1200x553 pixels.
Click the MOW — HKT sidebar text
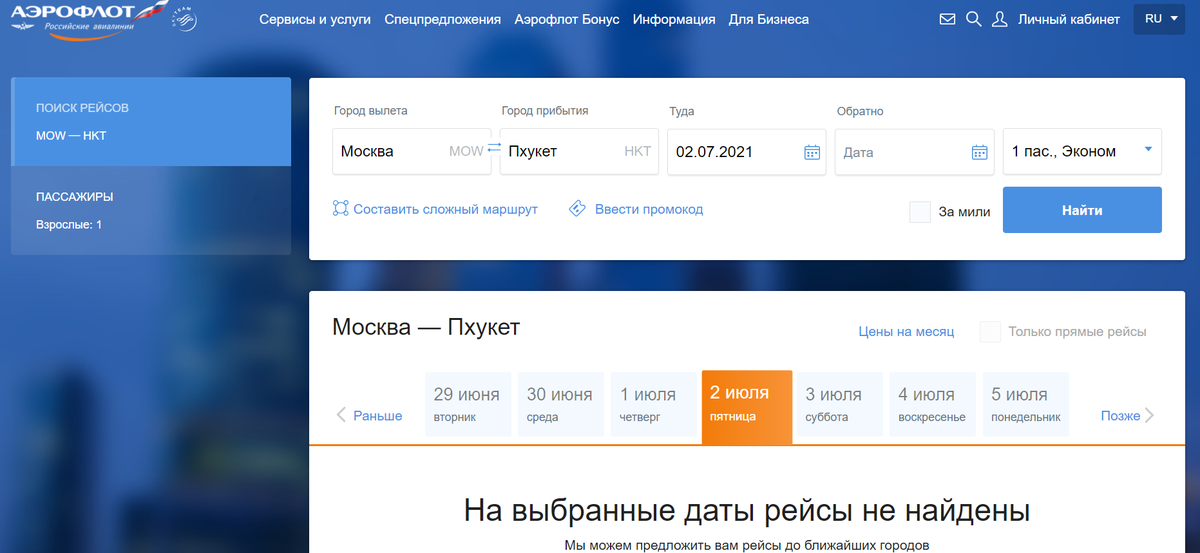(x=71, y=135)
